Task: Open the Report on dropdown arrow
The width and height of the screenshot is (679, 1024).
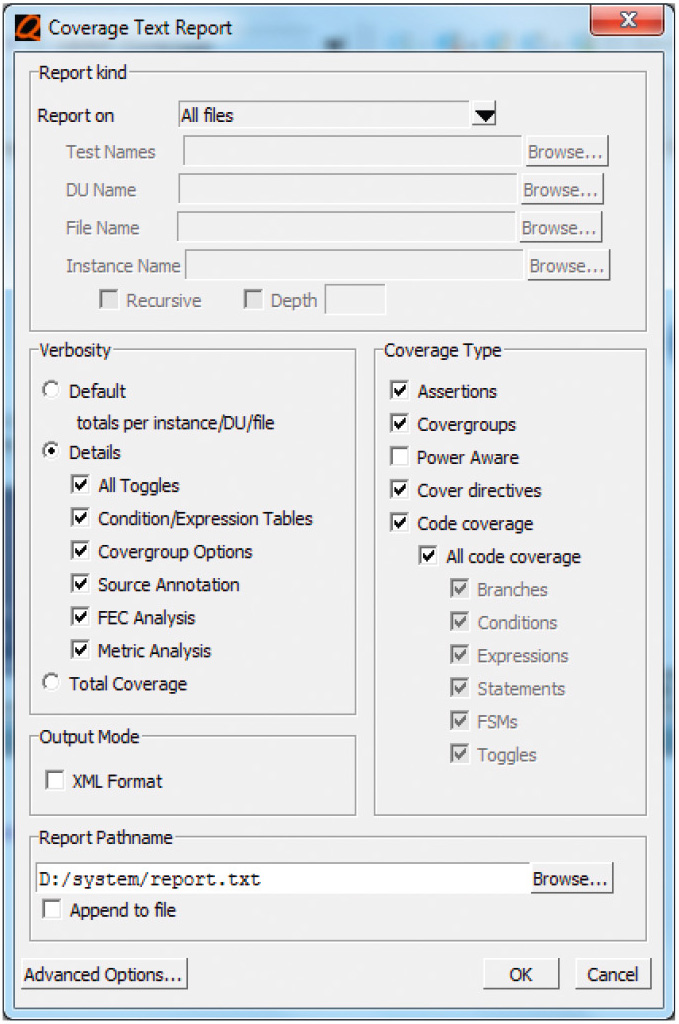Action: [484, 115]
